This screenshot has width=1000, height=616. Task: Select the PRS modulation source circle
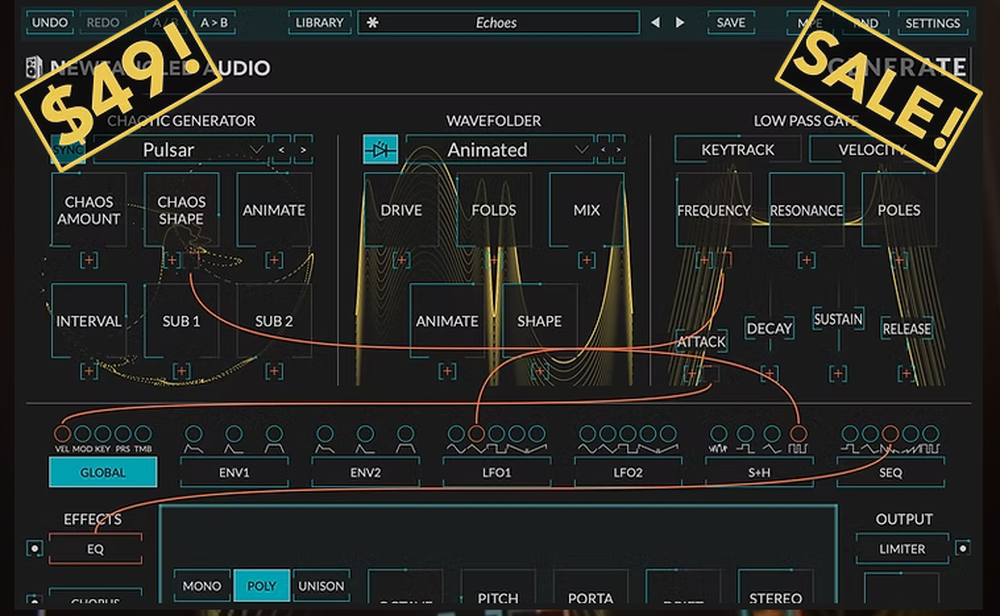coord(122,434)
